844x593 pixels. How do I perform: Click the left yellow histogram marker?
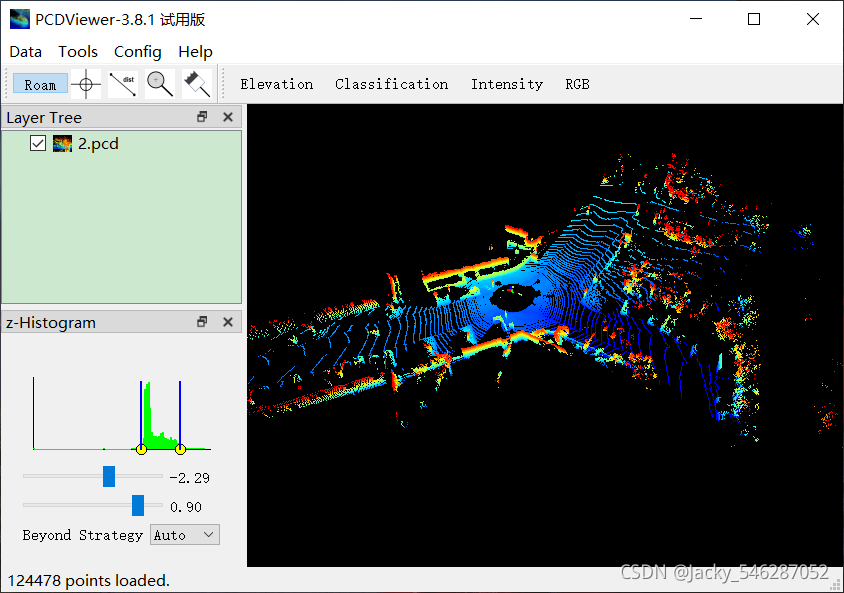pos(142,449)
